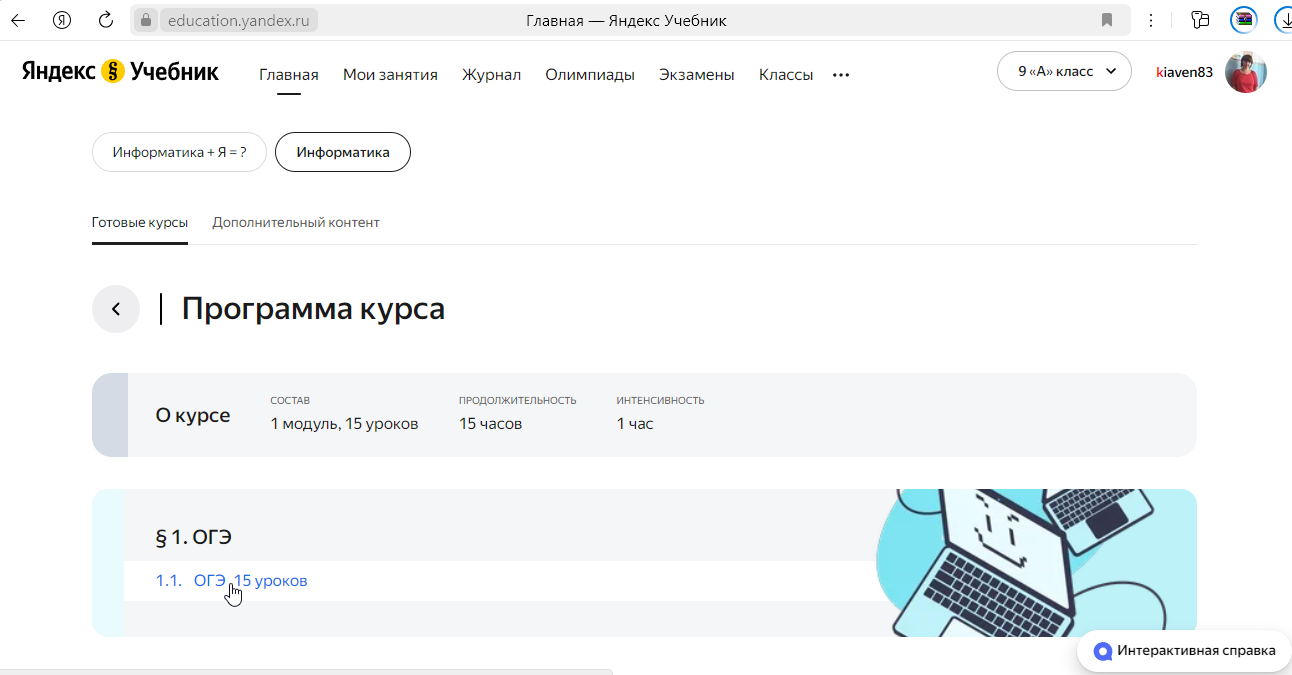Expand the 9 «А» класс dropdown
The image size is (1292, 675).
(x=1064, y=72)
